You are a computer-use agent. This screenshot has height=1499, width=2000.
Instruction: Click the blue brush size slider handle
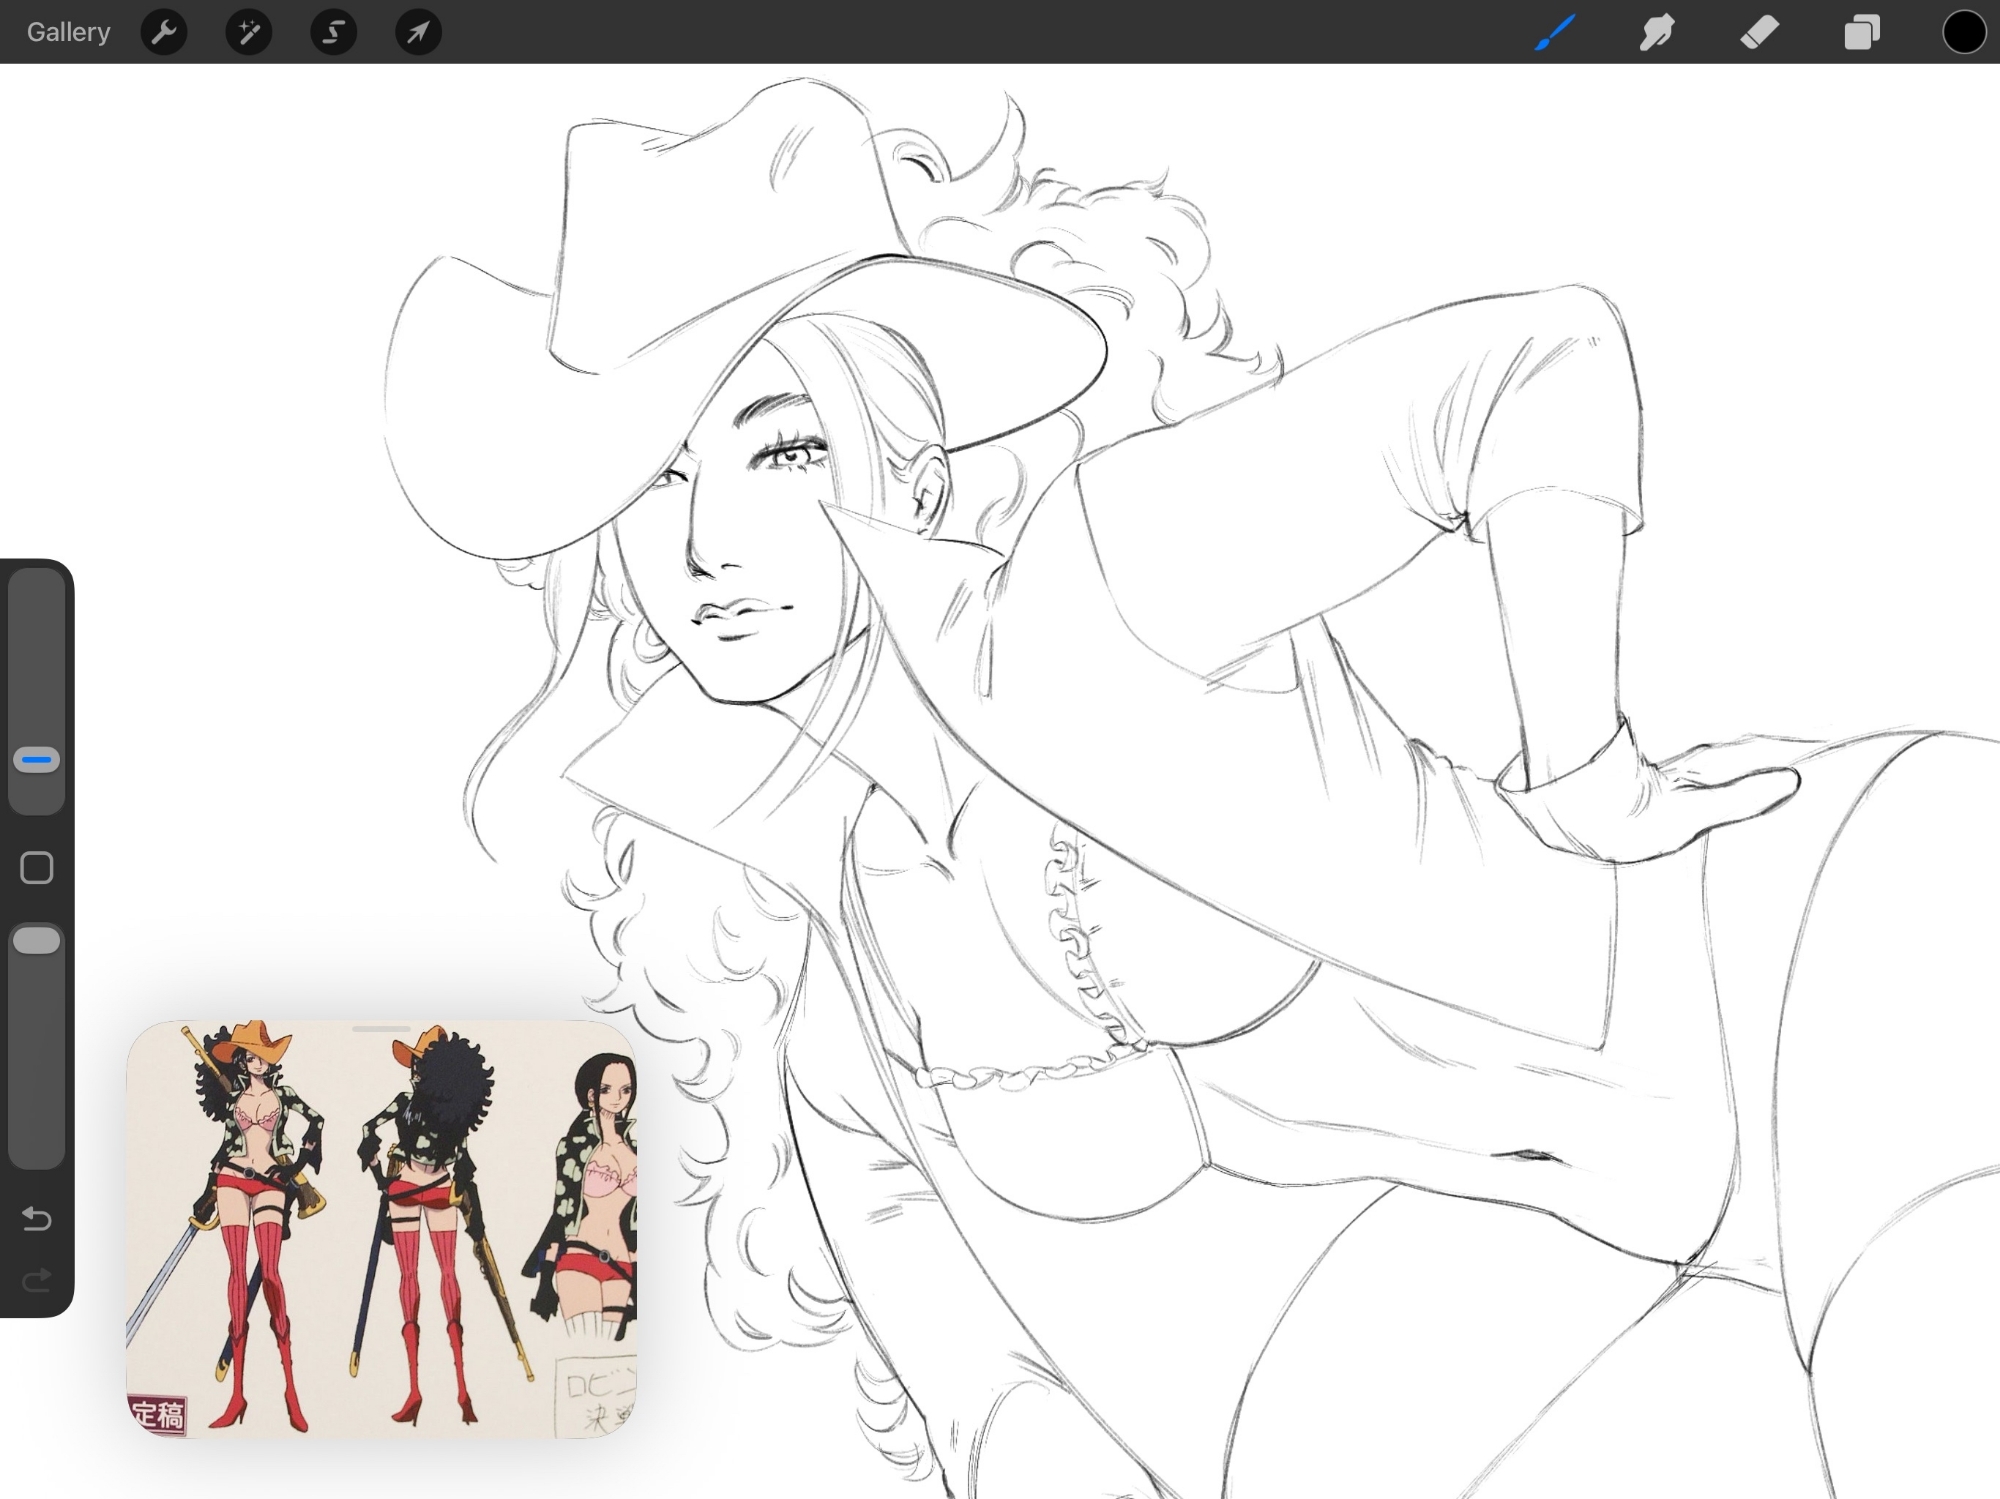click(x=37, y=760)
